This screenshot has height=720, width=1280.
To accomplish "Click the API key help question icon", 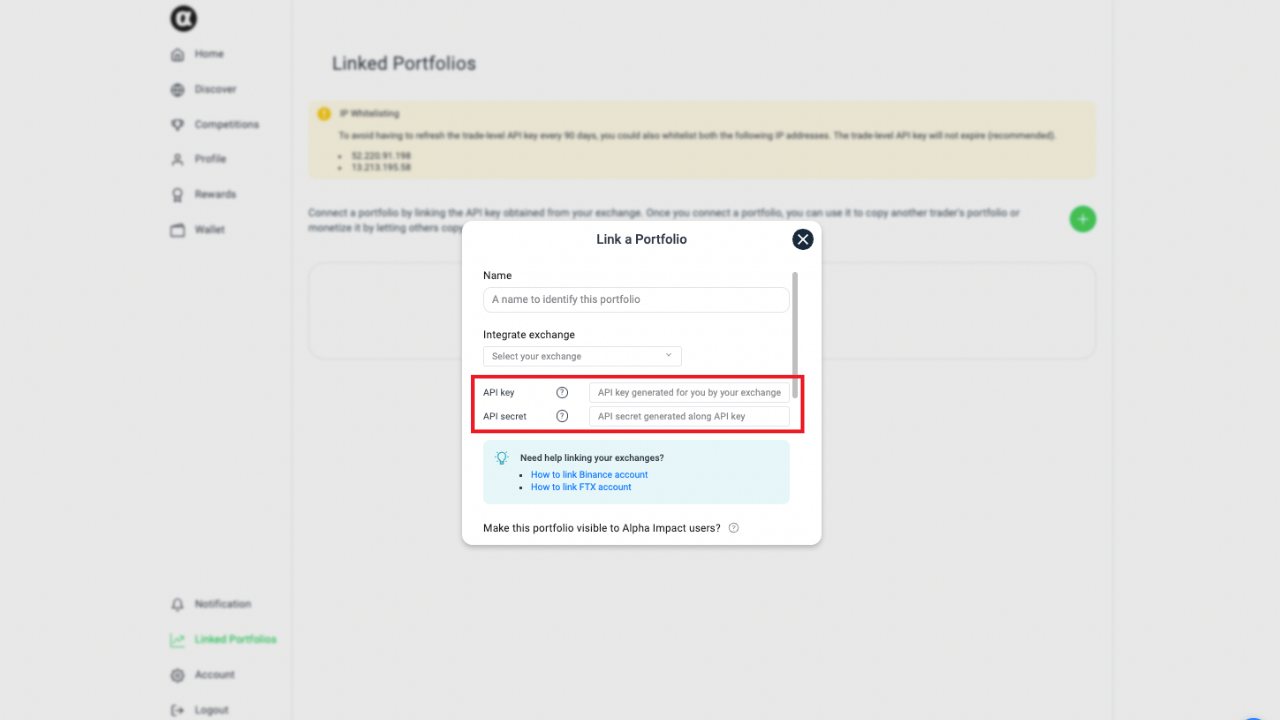I will tap(562, 393).
